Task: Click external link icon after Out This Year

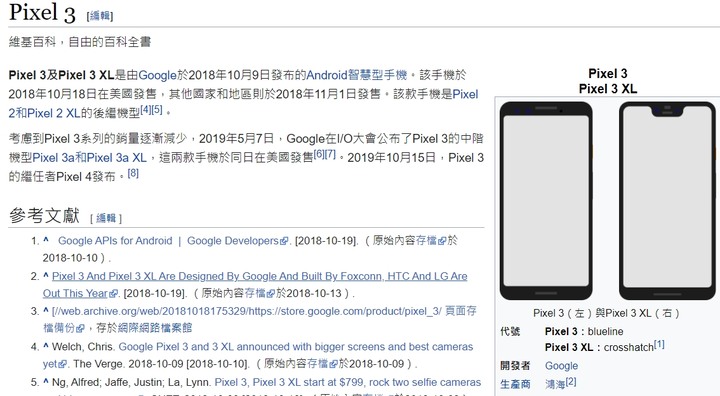Action: point(113,294)
